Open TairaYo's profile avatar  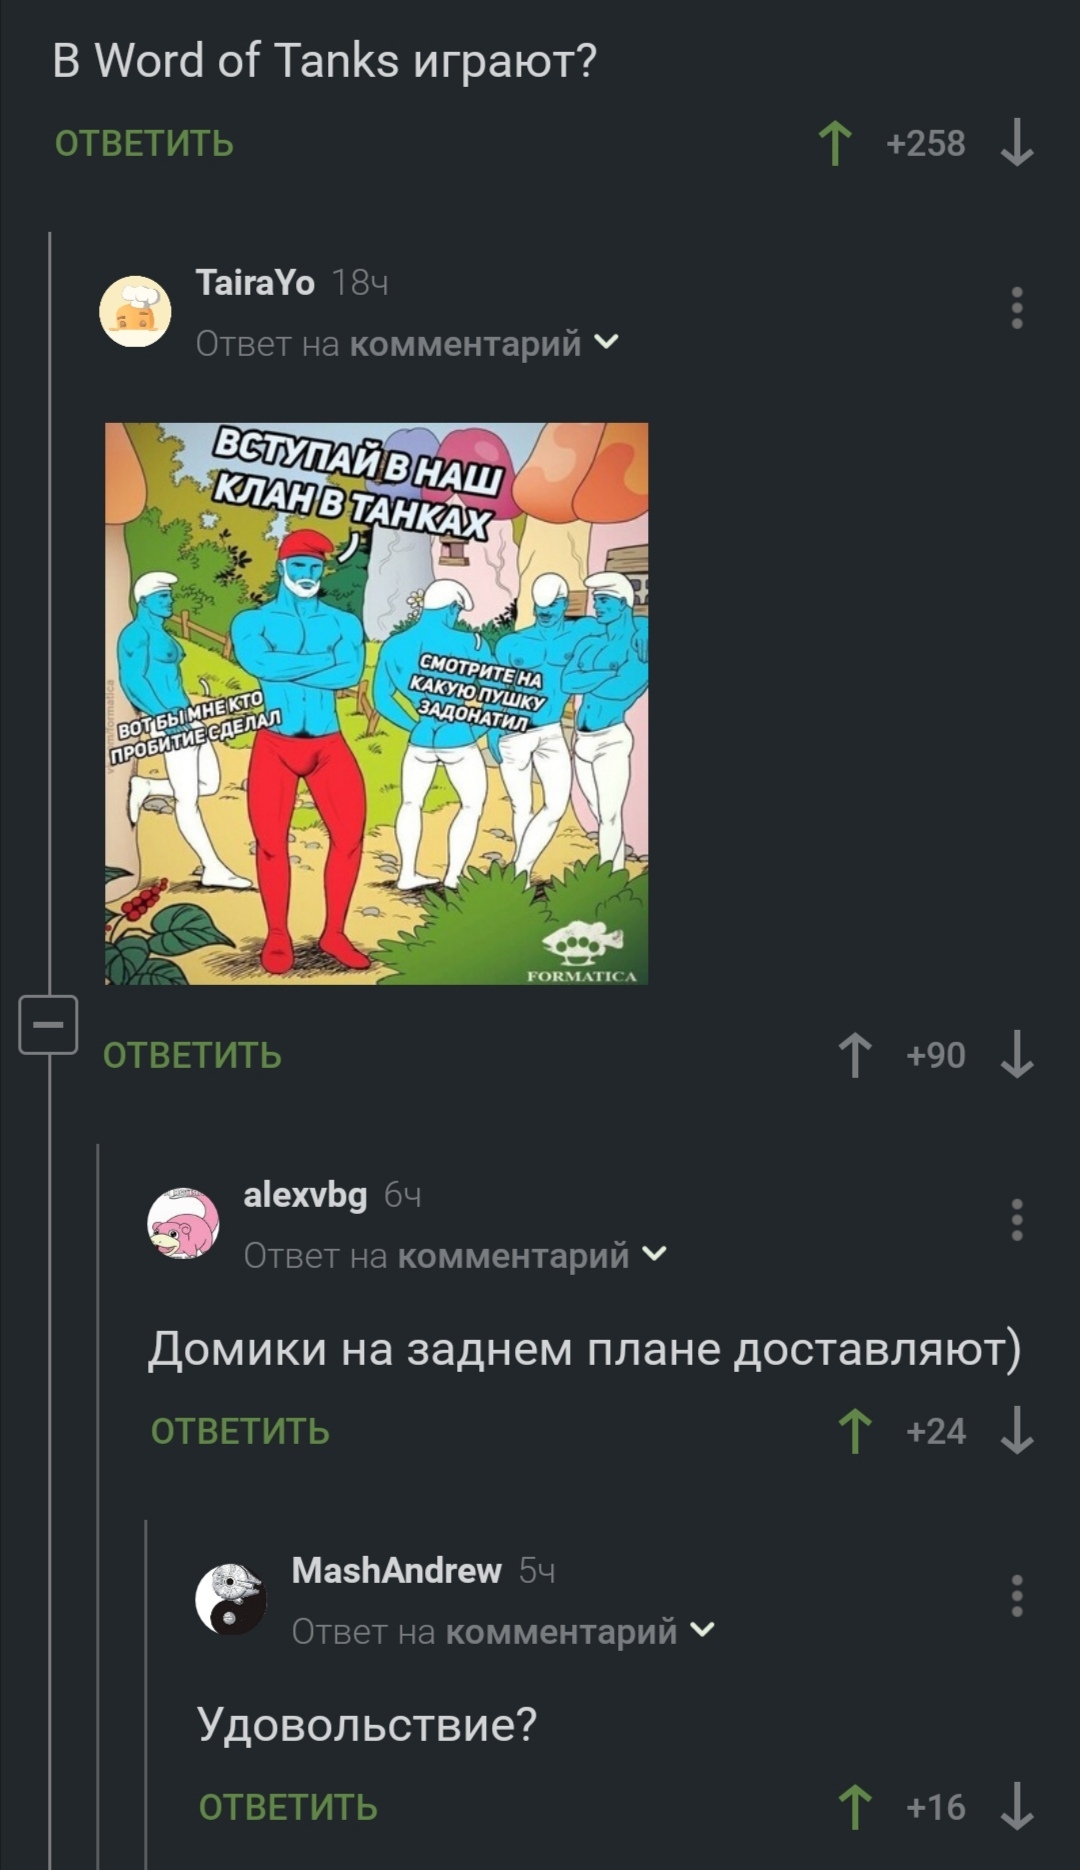point(135,312)
